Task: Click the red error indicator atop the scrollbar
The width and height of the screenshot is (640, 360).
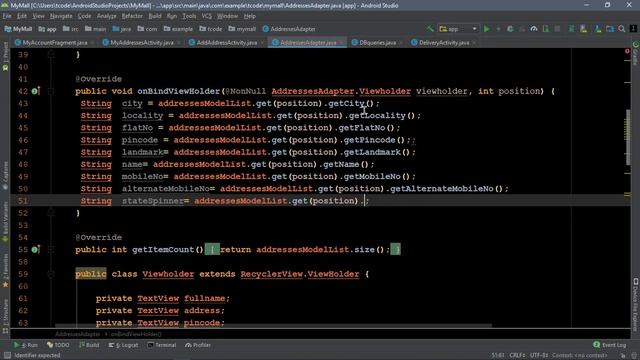Action: [627, 51]
